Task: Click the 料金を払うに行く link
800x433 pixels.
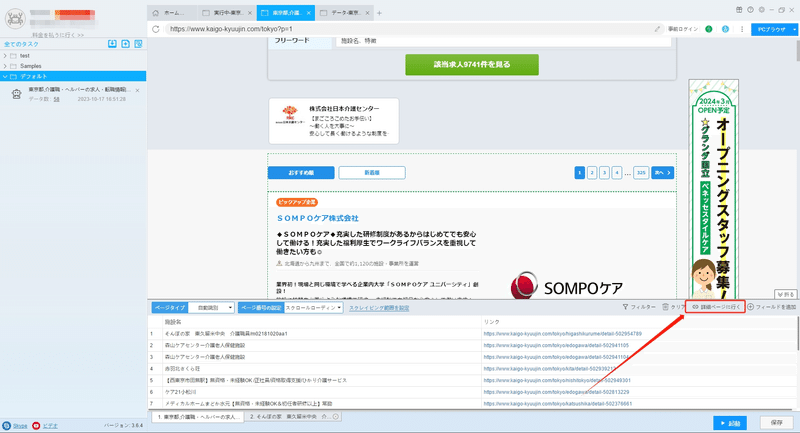Action: click(58, 35)
